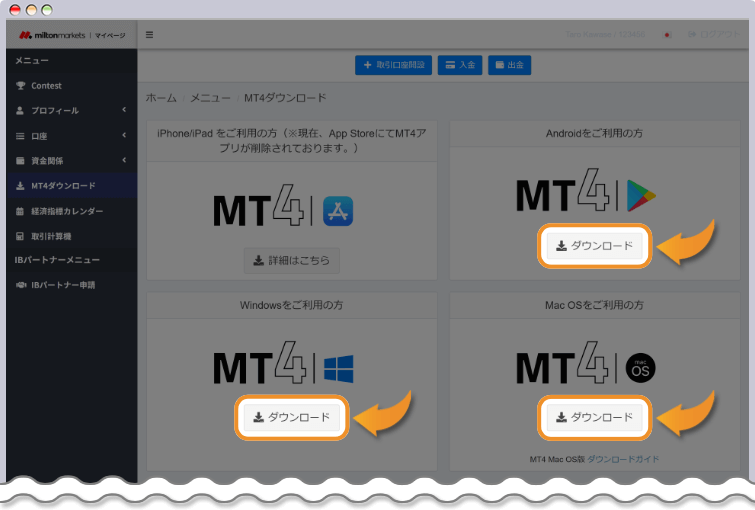Click the calendar icon beside 経済指標カレンダー
This screenshot has height=510, width=755.
tap(20, 211)
